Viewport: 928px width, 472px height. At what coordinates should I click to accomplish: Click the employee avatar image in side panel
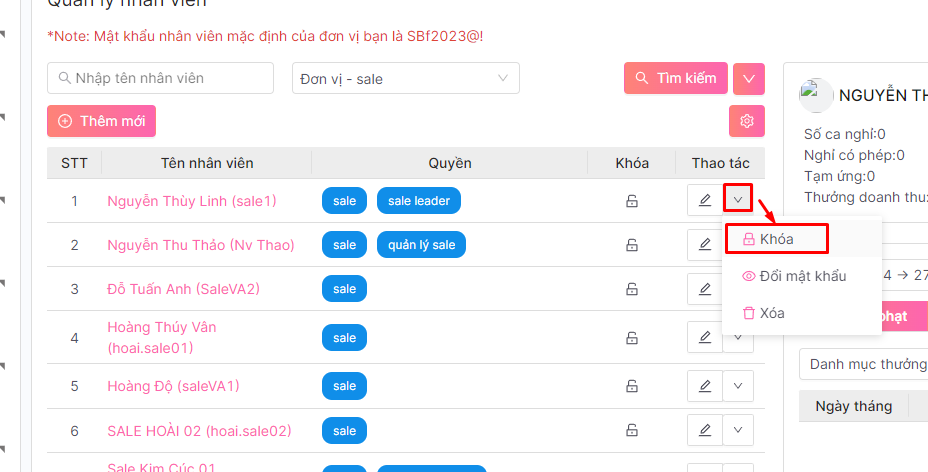pos(816,95)
